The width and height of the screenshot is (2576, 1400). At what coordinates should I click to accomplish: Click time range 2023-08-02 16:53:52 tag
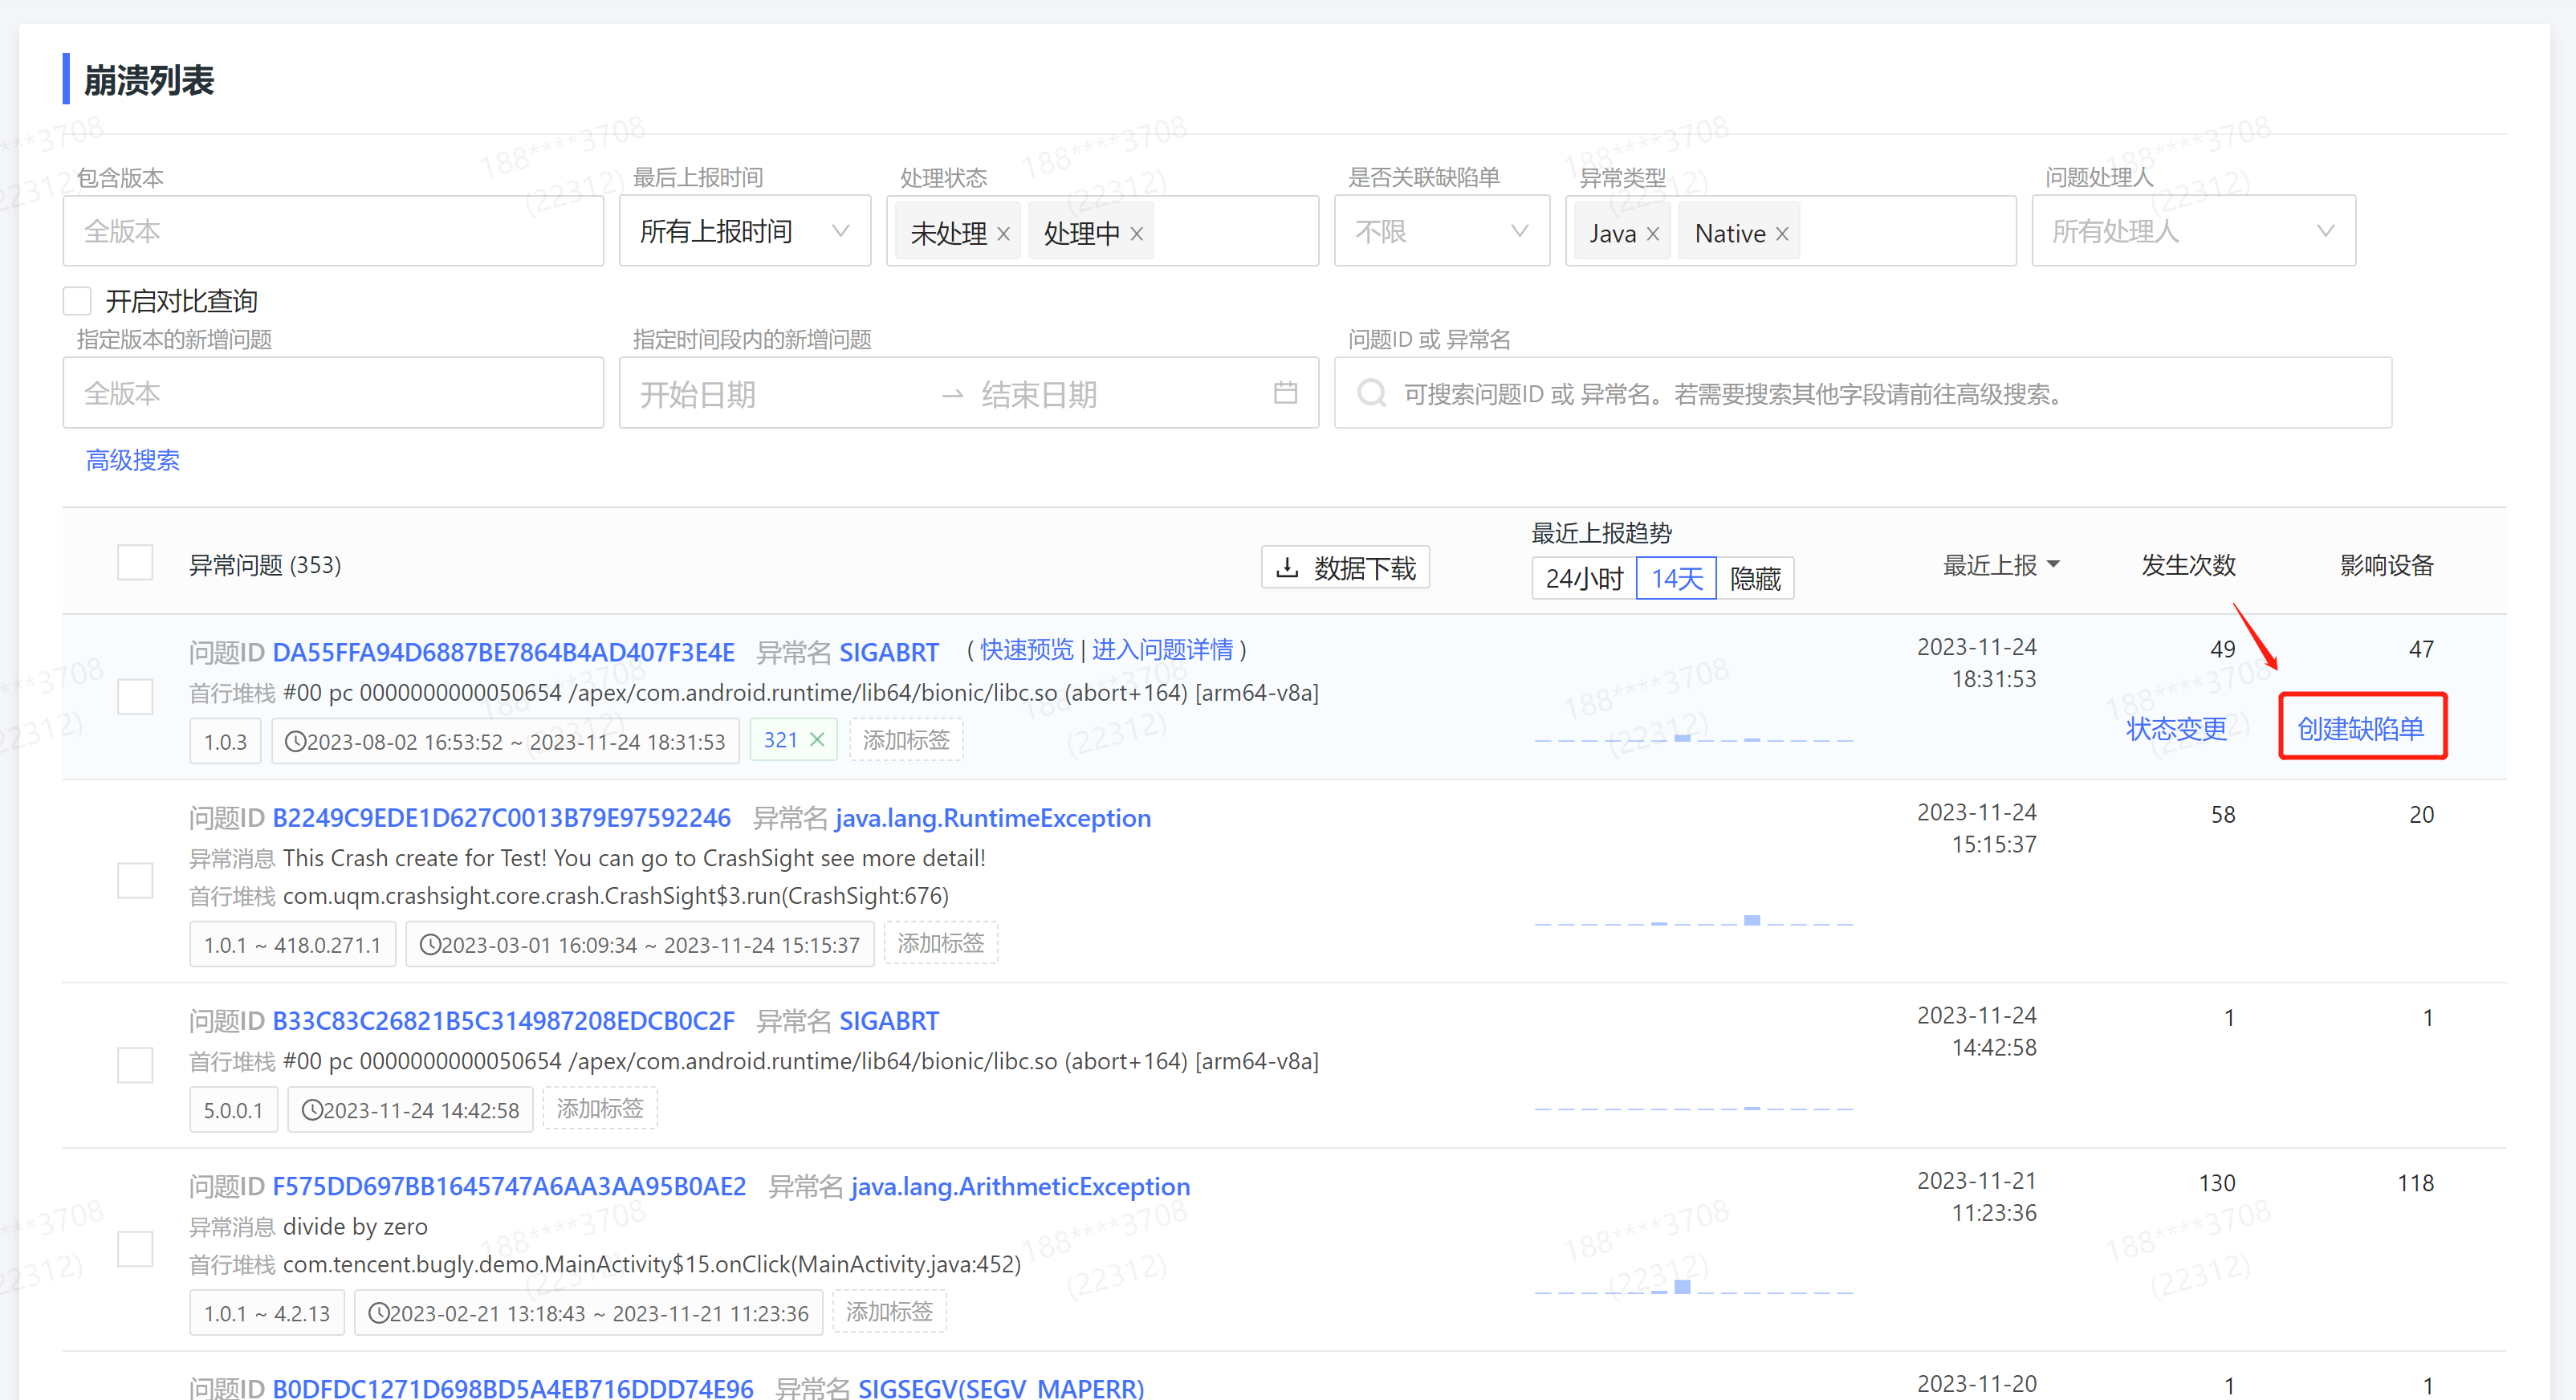(x=505, y=742)
